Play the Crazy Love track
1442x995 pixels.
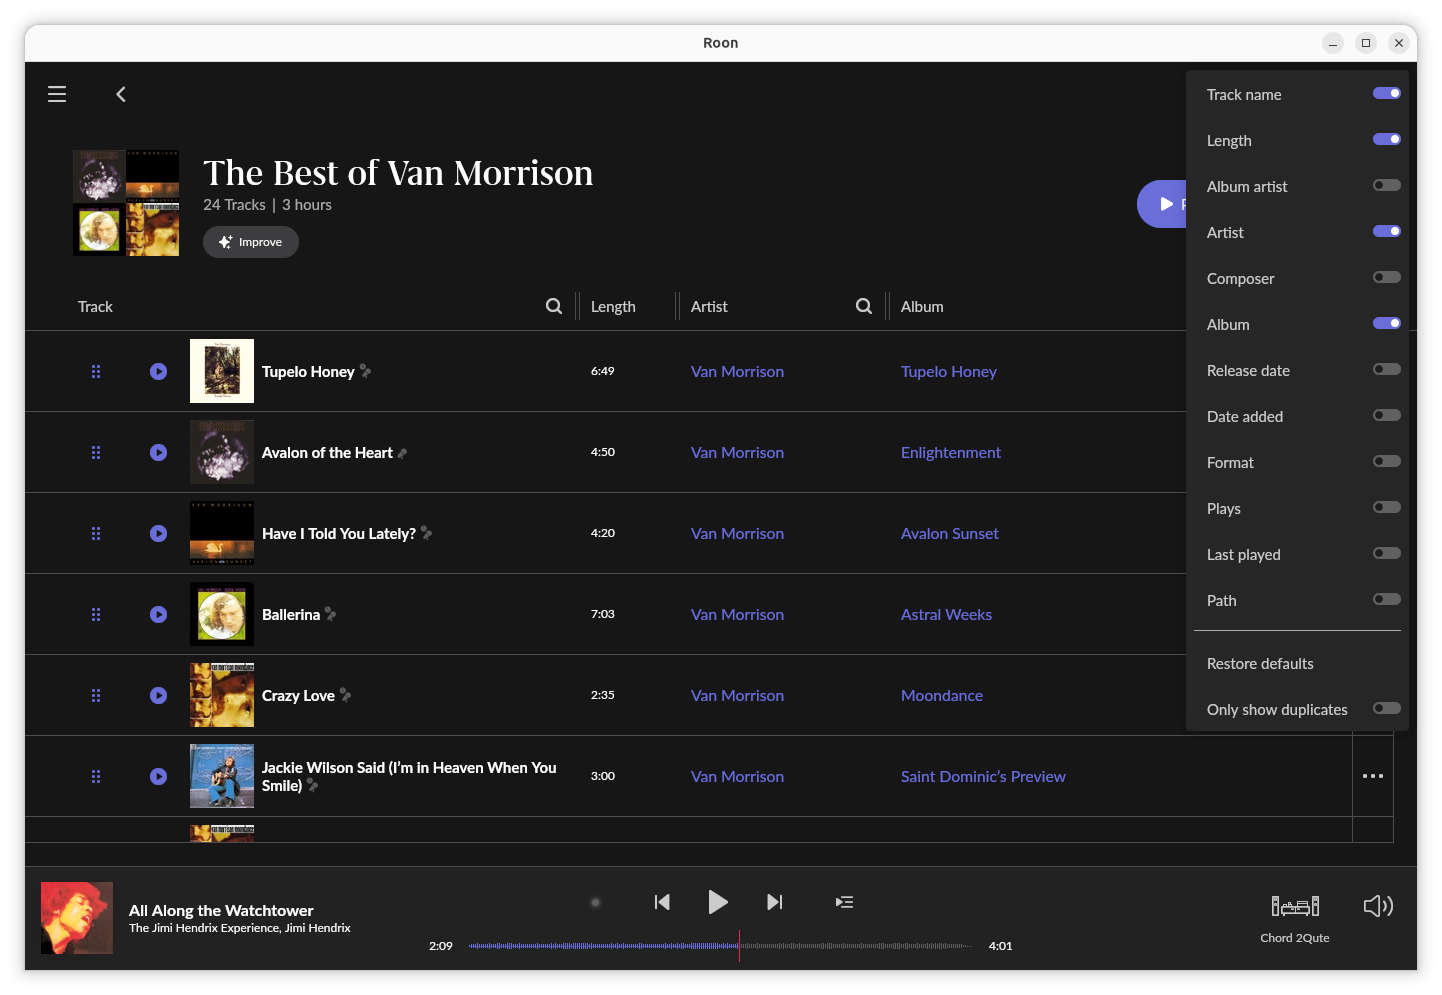click(159, 695)
